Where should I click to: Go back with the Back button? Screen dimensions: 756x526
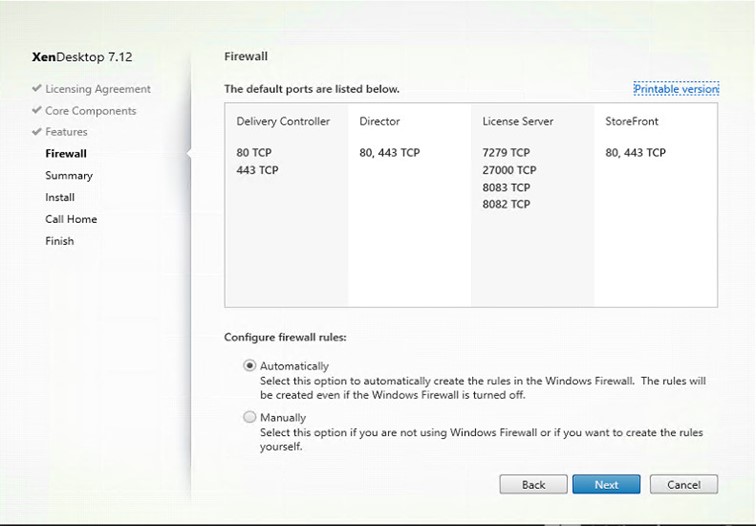pos(533,485)
